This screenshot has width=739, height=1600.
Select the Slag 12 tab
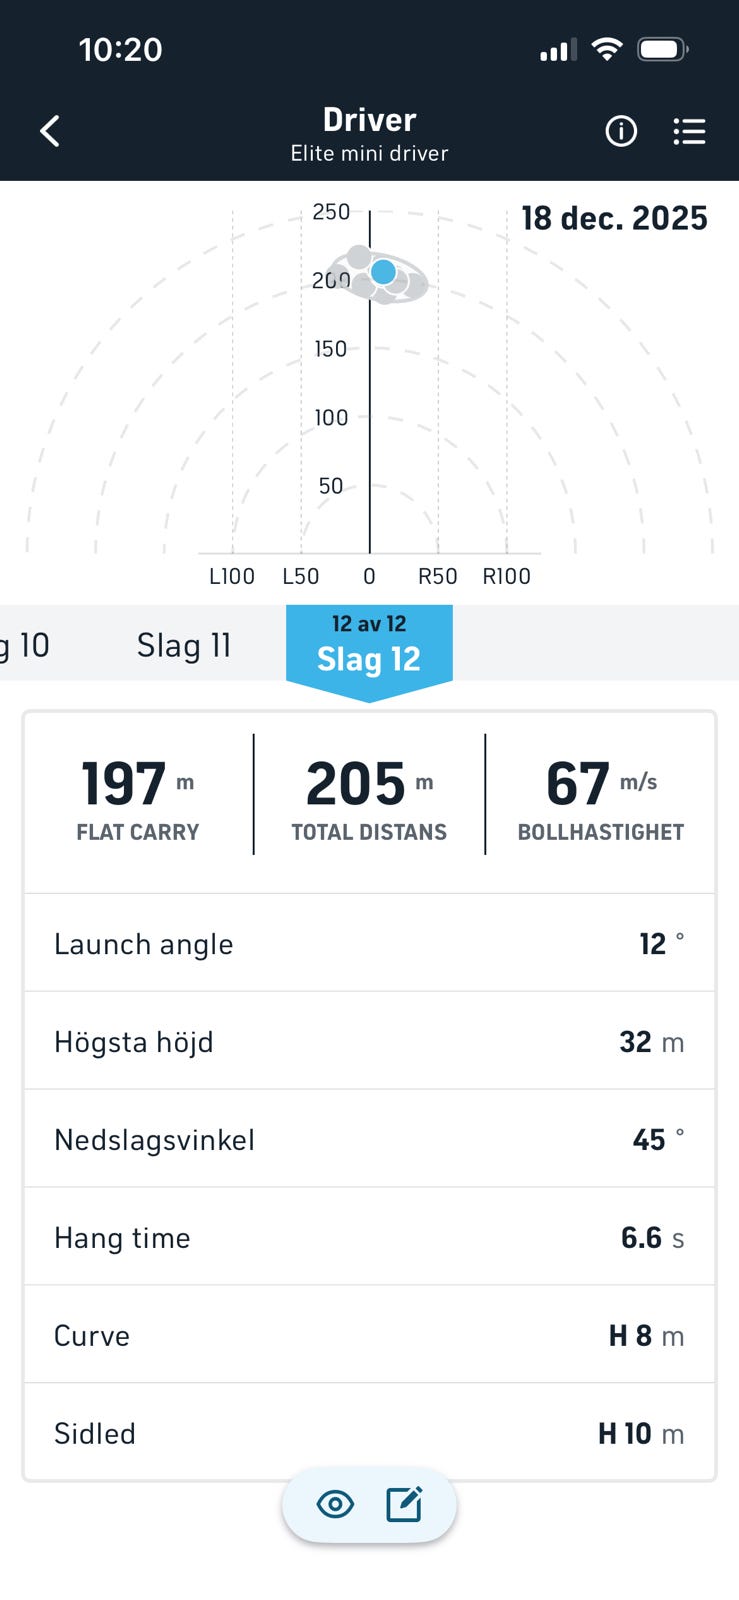tap(369, 648)
